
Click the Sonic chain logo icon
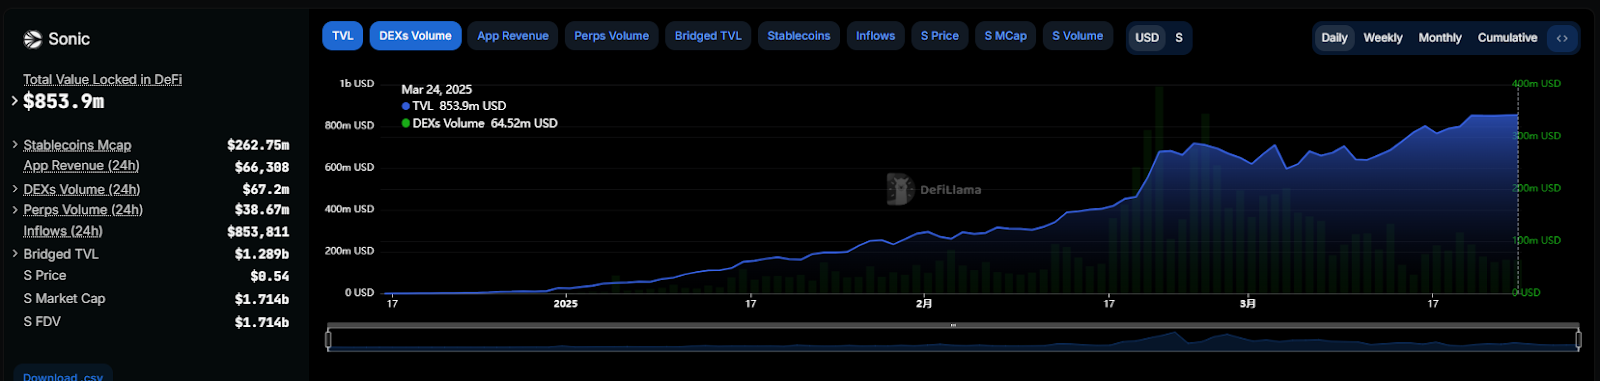pyautogui.click(x=33, y=40)
